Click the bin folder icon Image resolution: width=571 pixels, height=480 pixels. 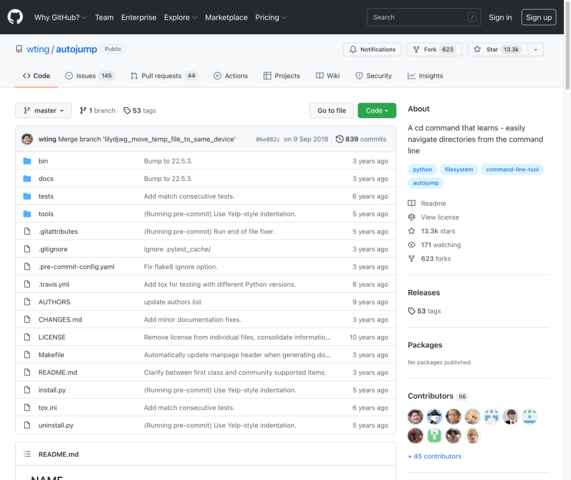point(27,161)
